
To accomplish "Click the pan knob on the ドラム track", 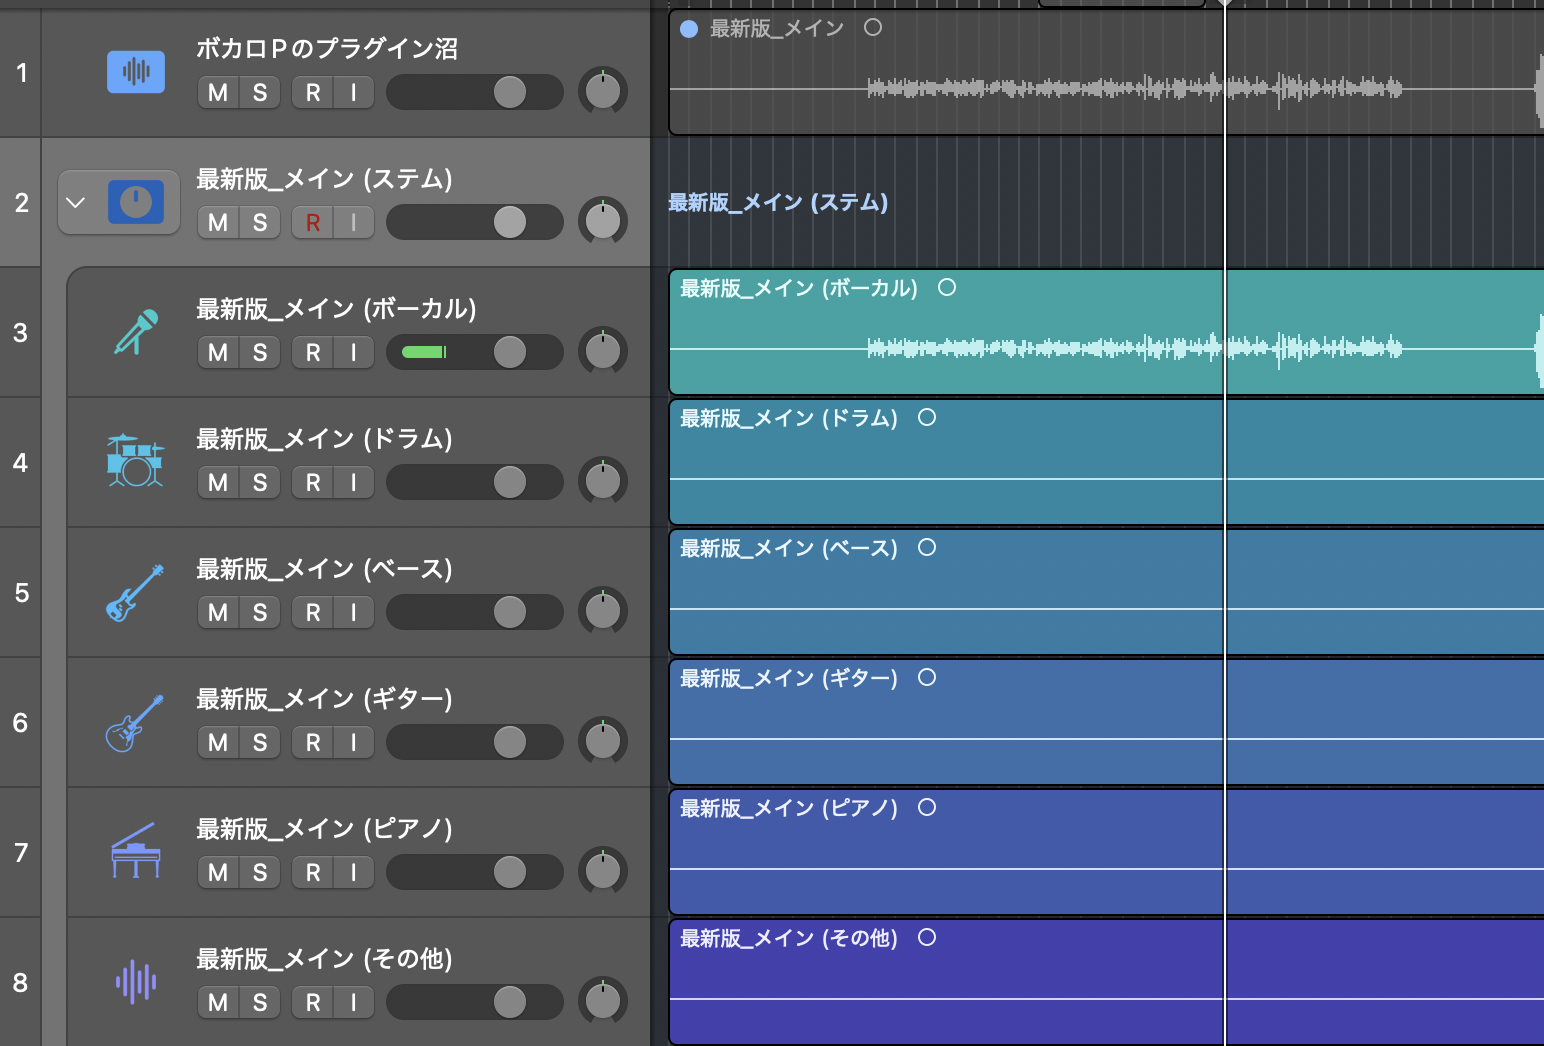I will click(603, 482).
